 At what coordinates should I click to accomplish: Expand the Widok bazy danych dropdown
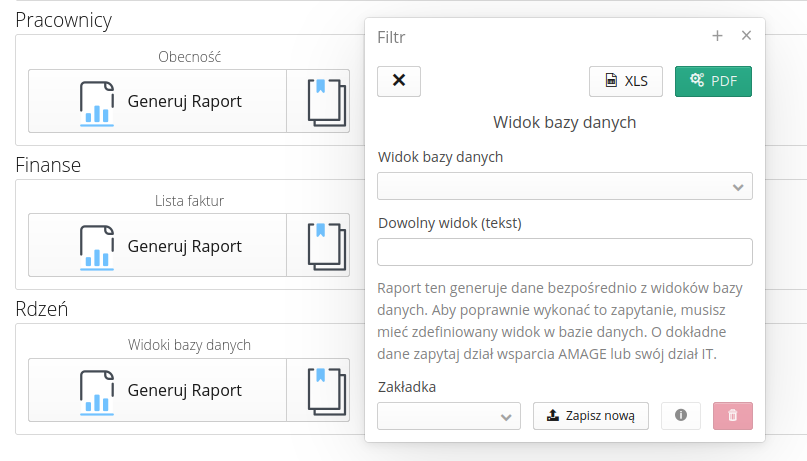[564, 186]
